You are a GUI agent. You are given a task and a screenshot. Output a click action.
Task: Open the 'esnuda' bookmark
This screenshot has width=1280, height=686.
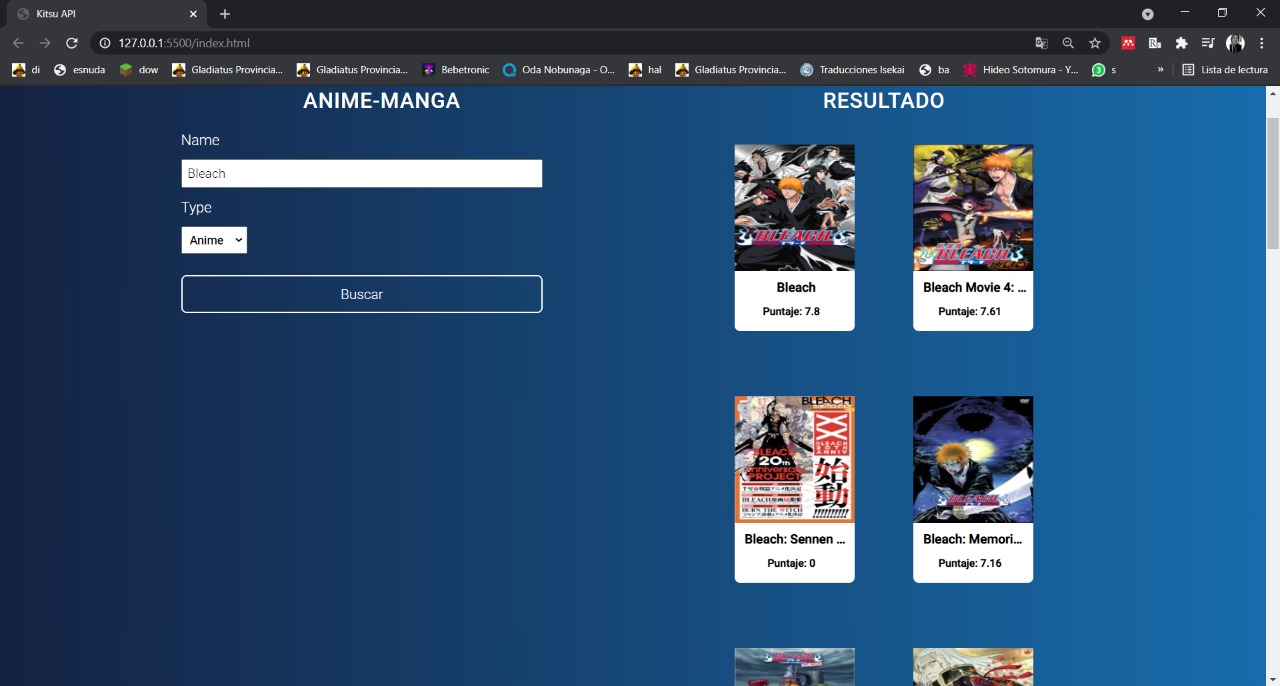[x=79, y=70]
